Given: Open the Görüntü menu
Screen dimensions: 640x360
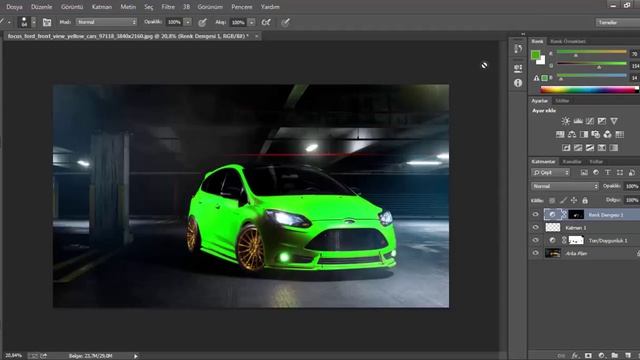Looking at the screenshot, I should tap(72, 7).
